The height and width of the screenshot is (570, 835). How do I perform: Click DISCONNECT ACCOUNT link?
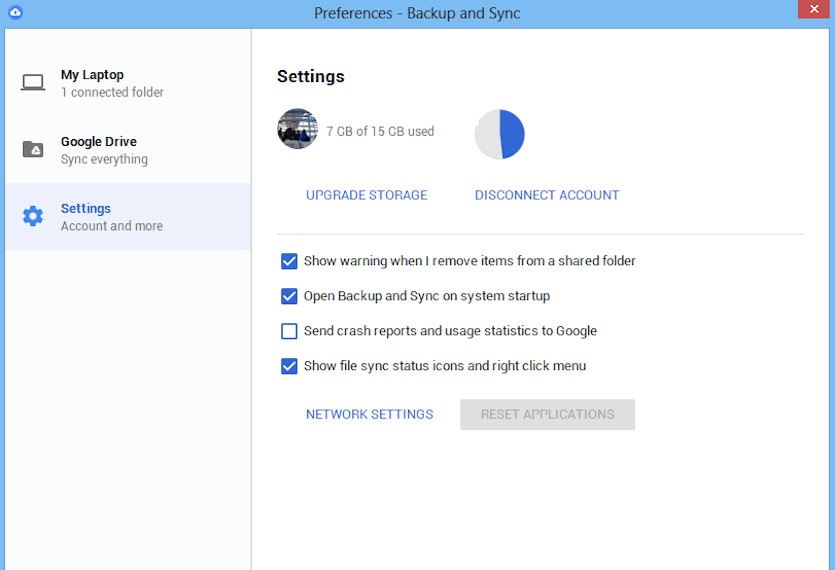[547, 195]
